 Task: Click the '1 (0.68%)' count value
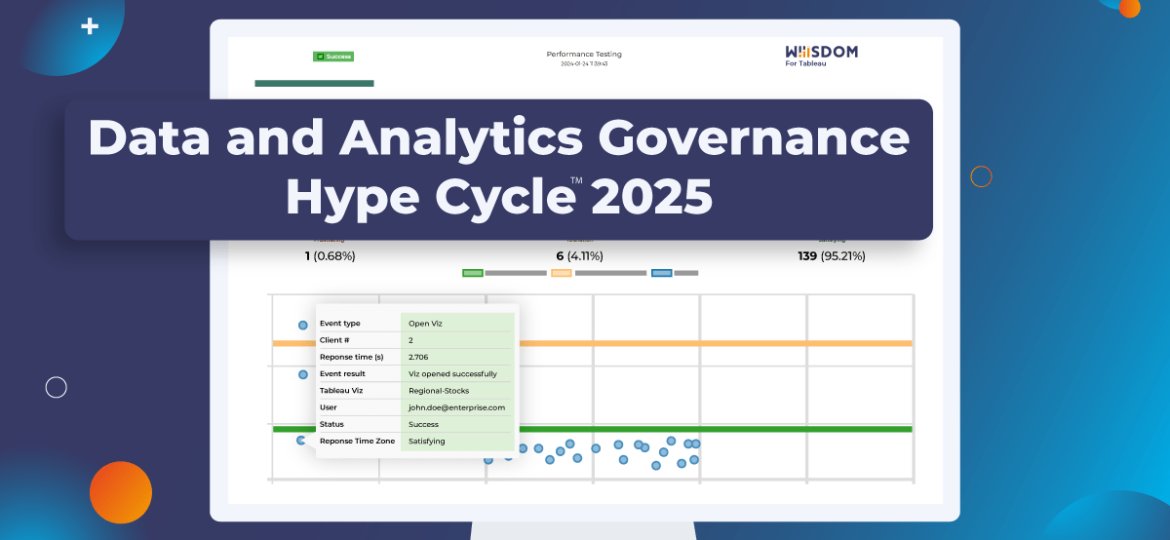coord(330,256)
